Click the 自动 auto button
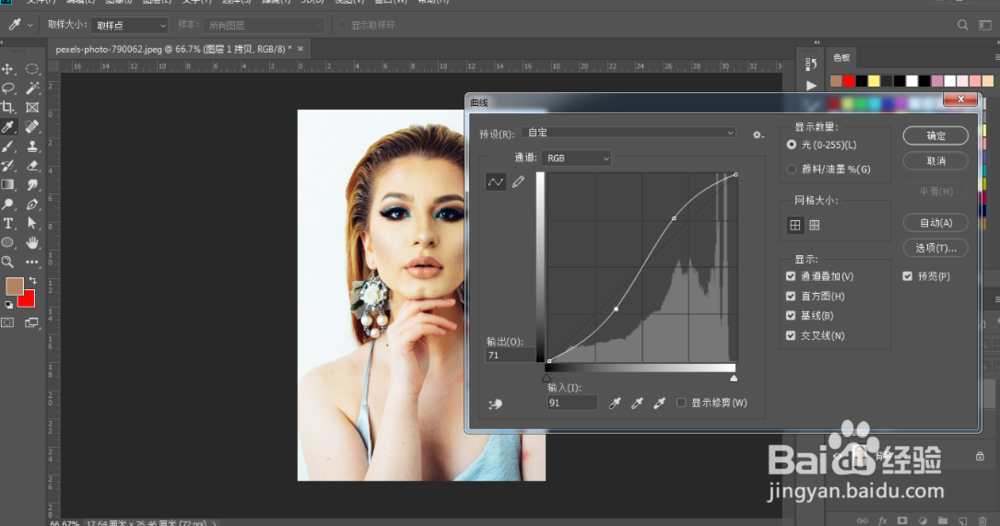This screenshot has height=526, width=1000. pyautogui.click(x=936, y=223)
